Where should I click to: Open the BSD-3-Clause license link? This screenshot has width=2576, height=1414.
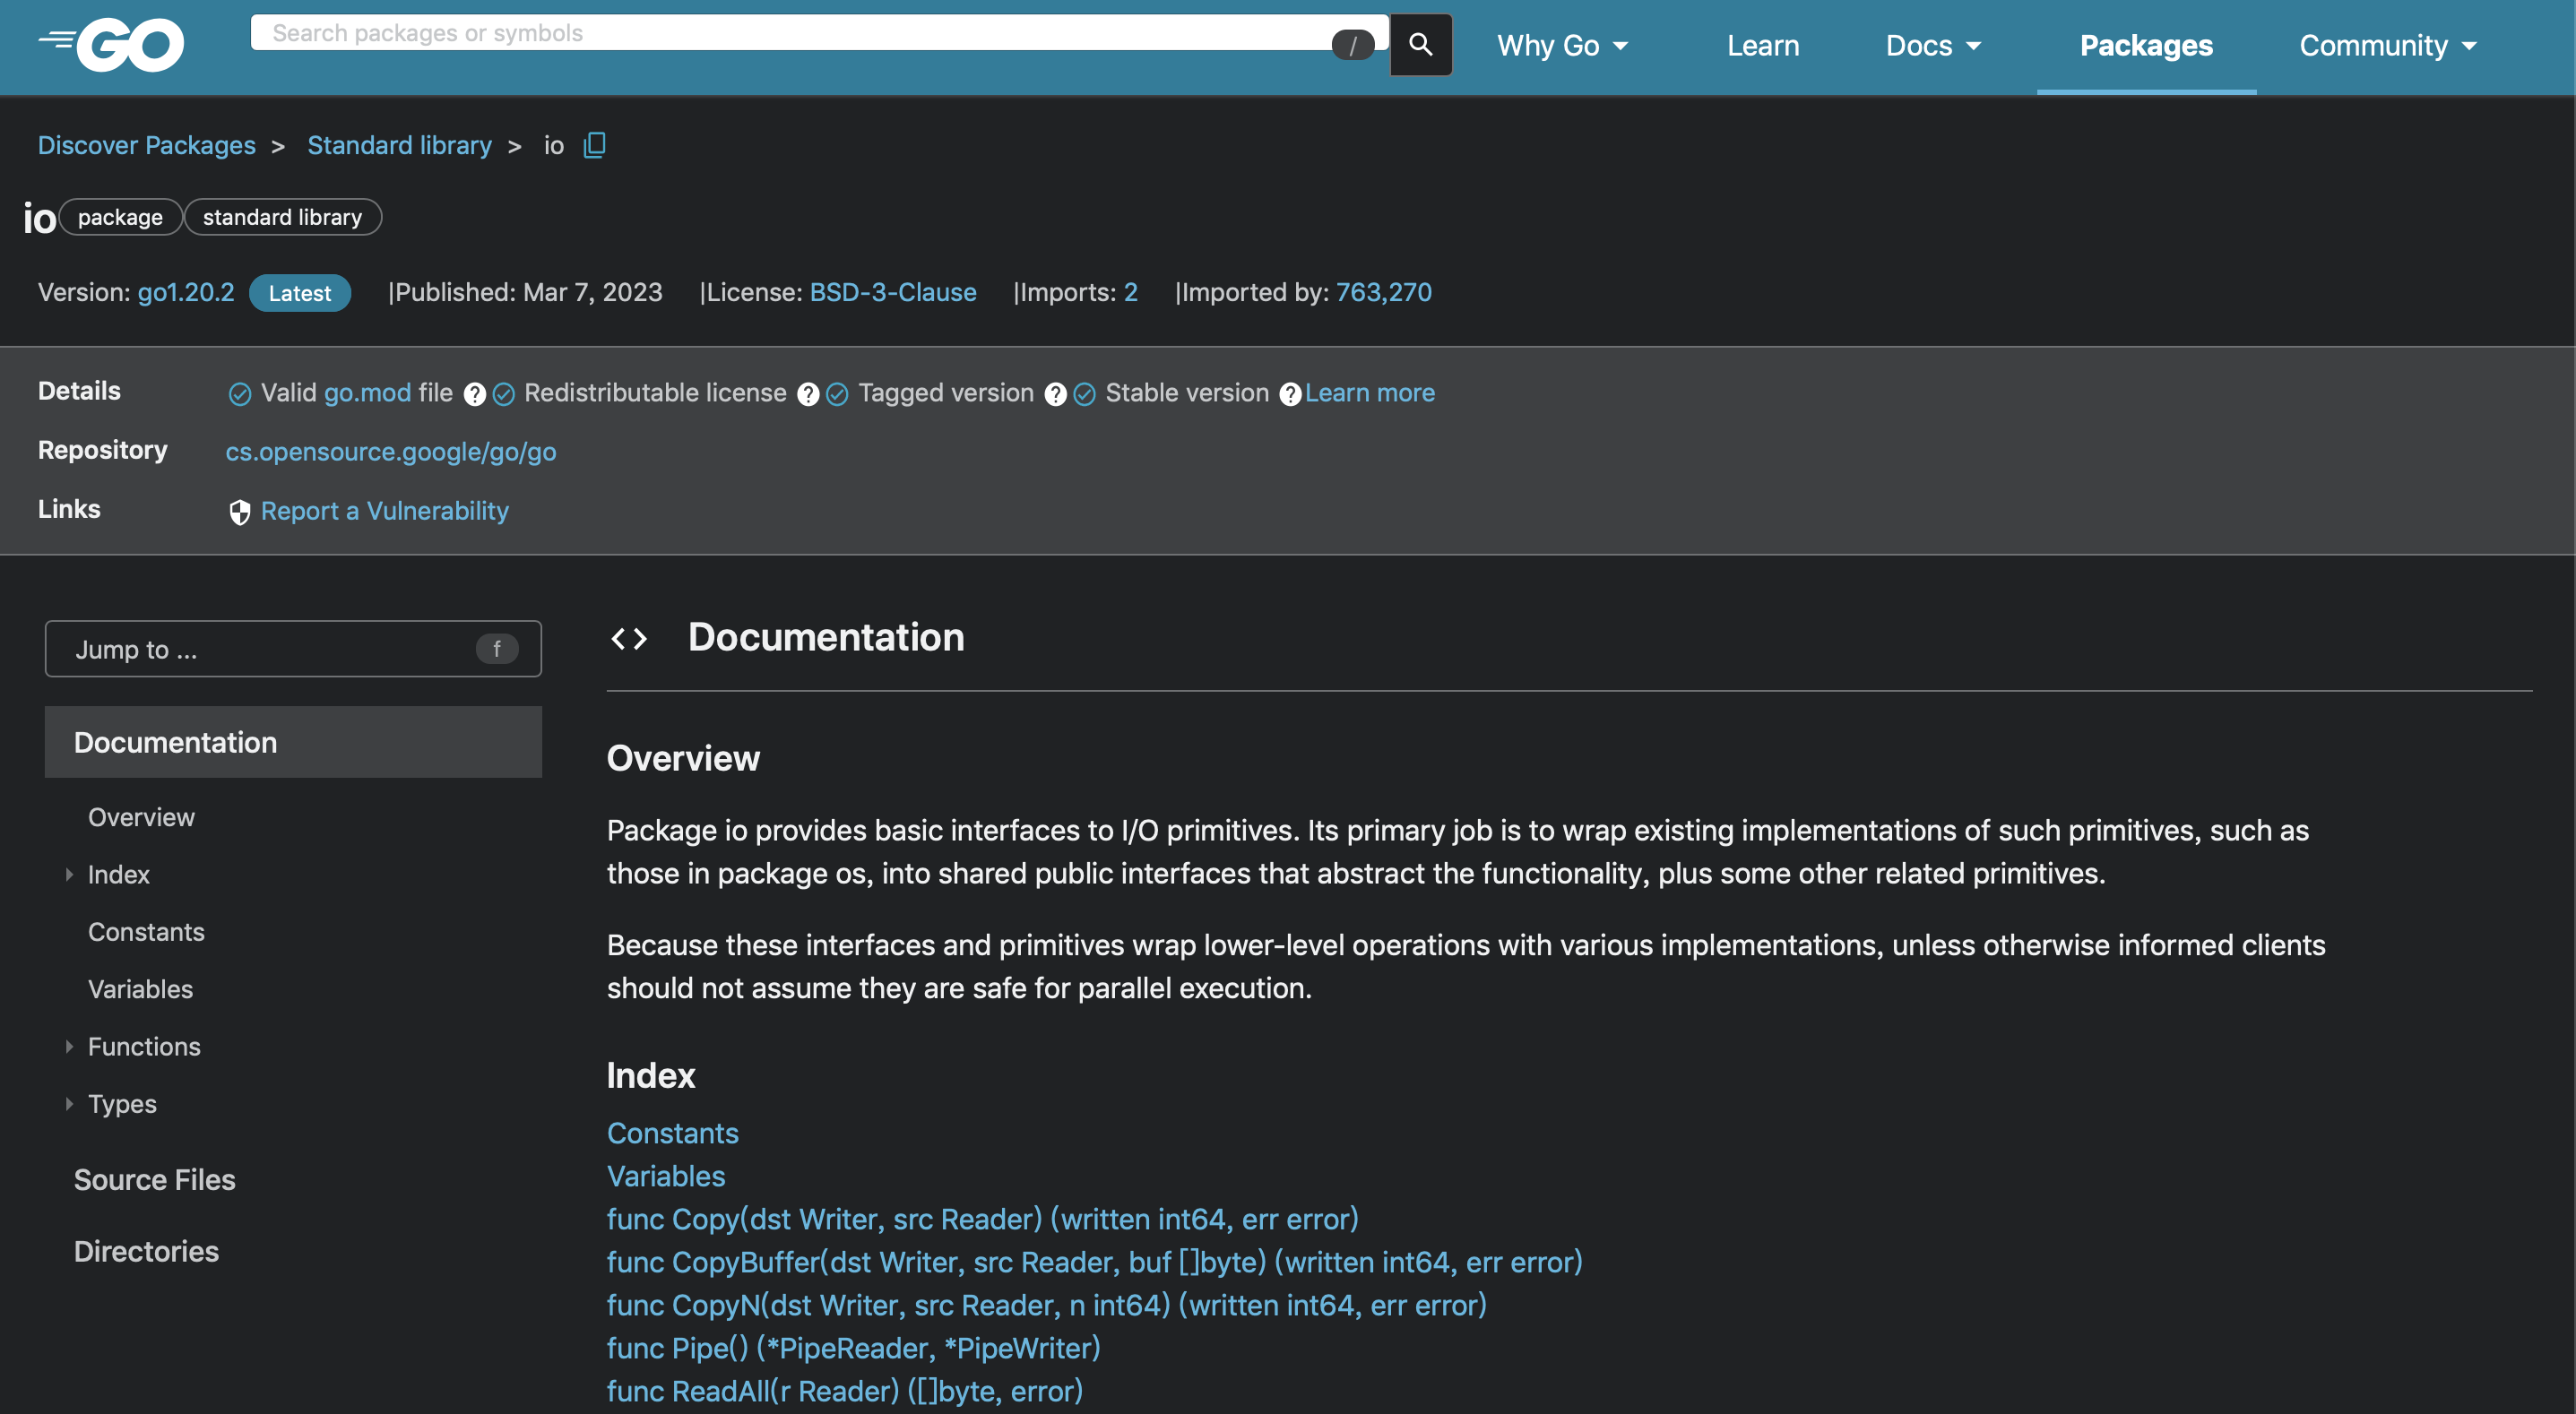pos(892,292)
